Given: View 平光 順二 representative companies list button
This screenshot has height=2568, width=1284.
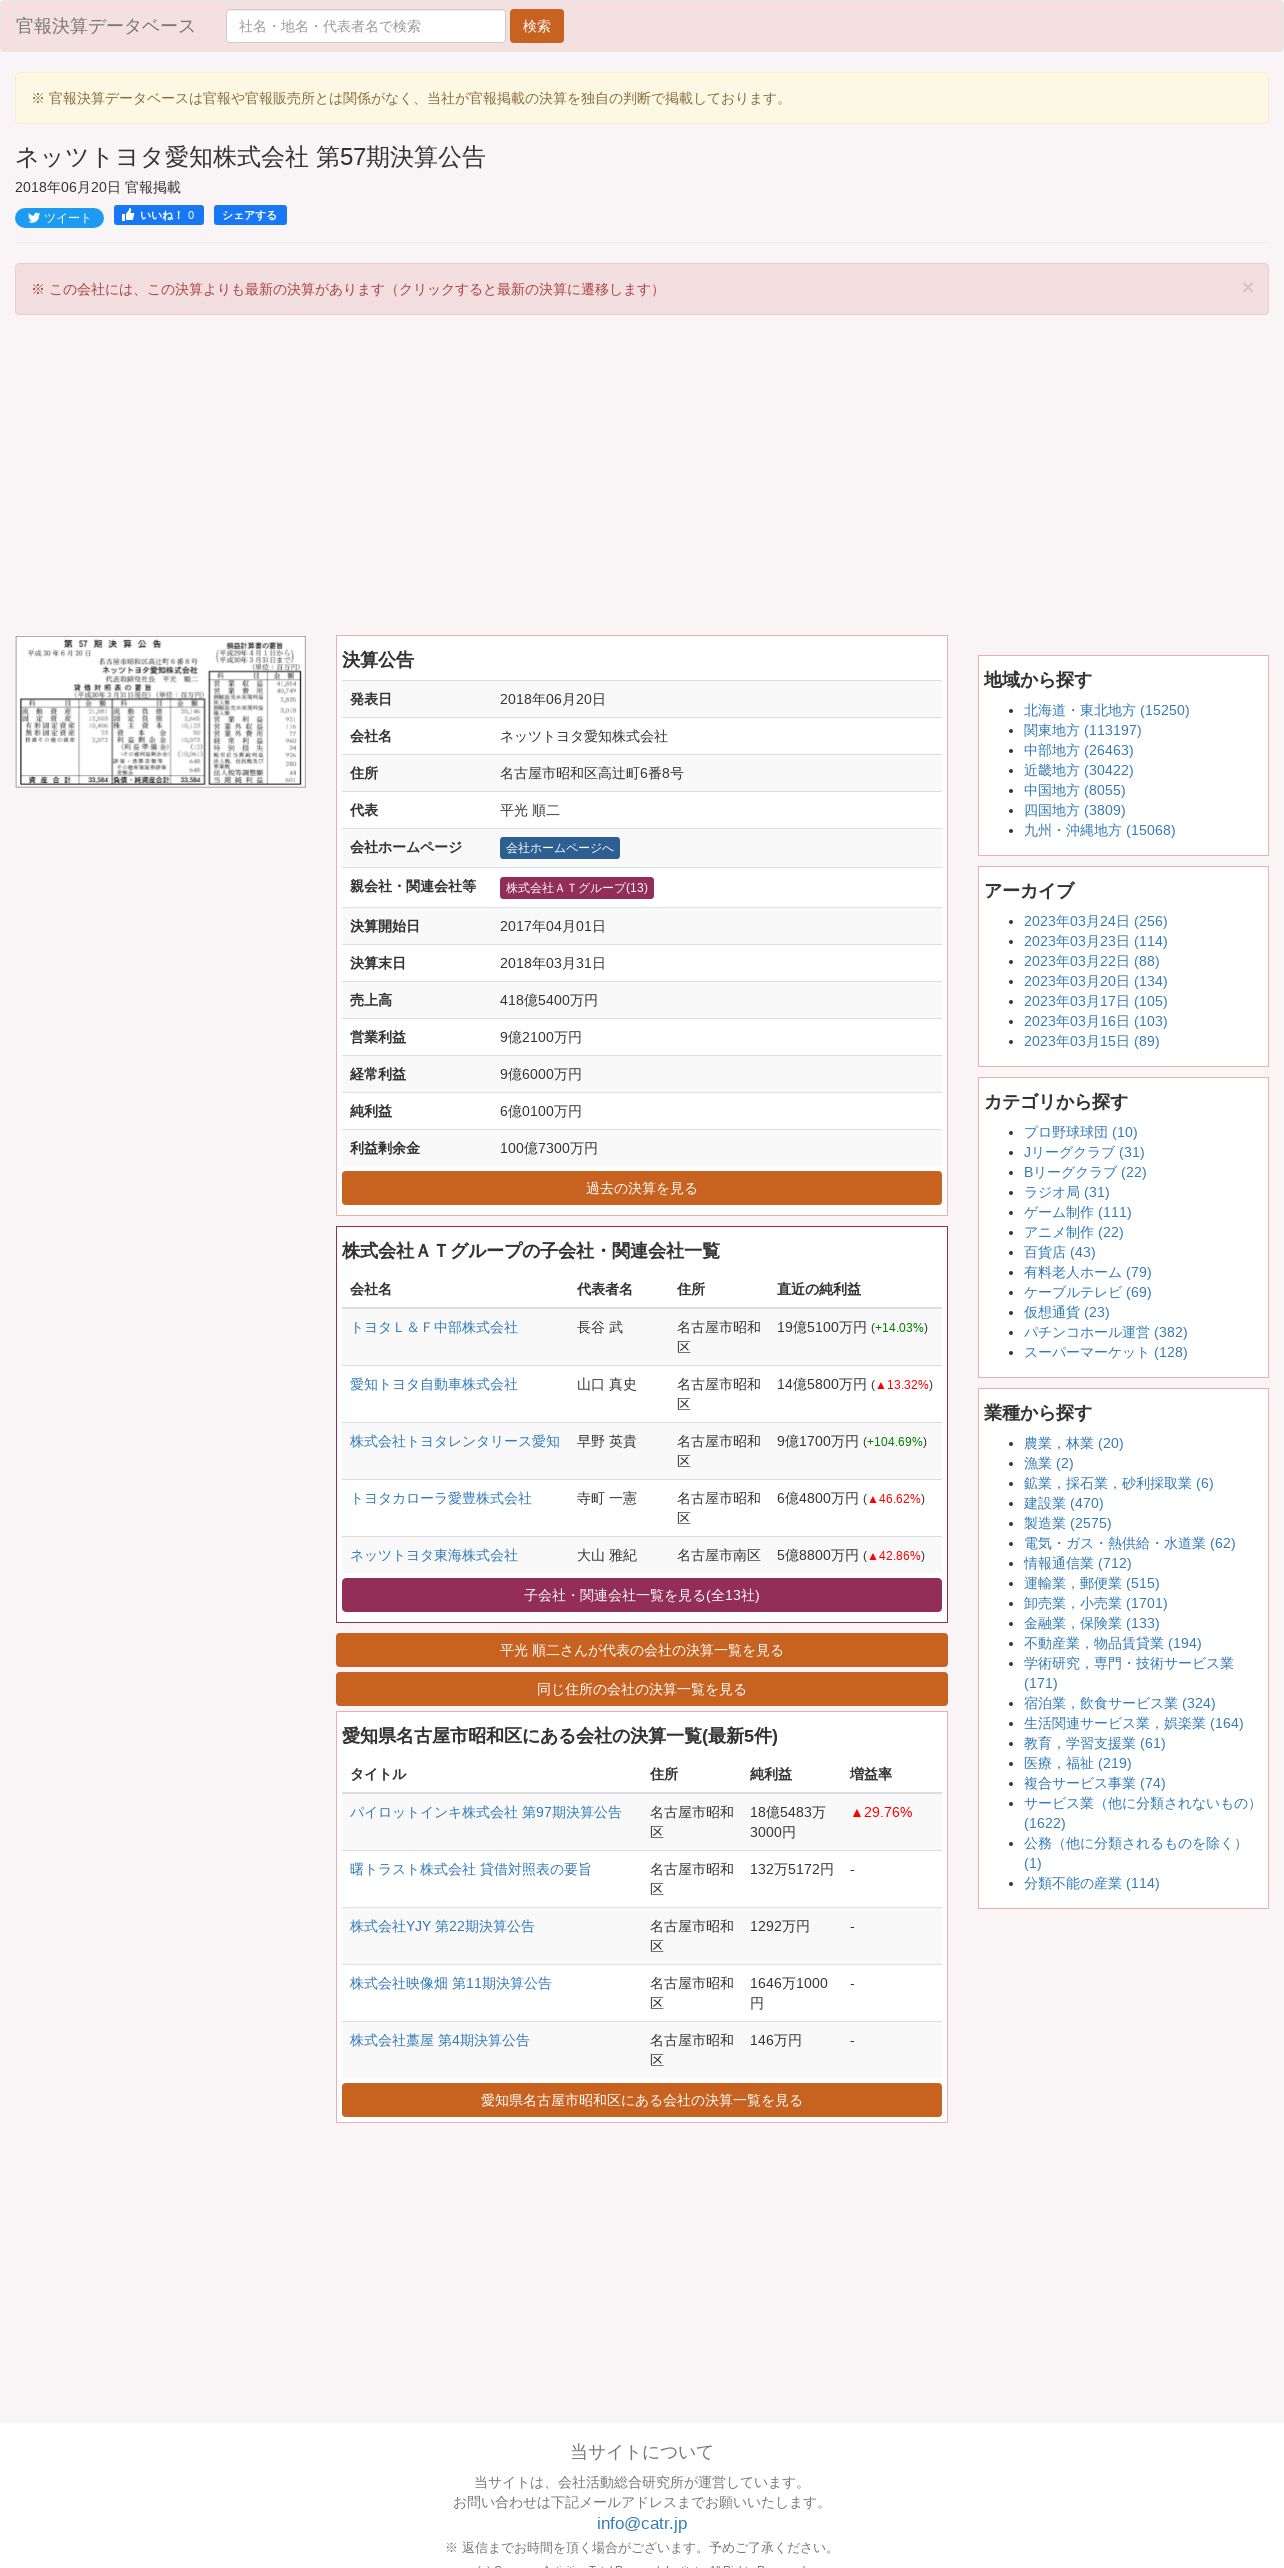Looking at the screenshot, I should 642,1650.
